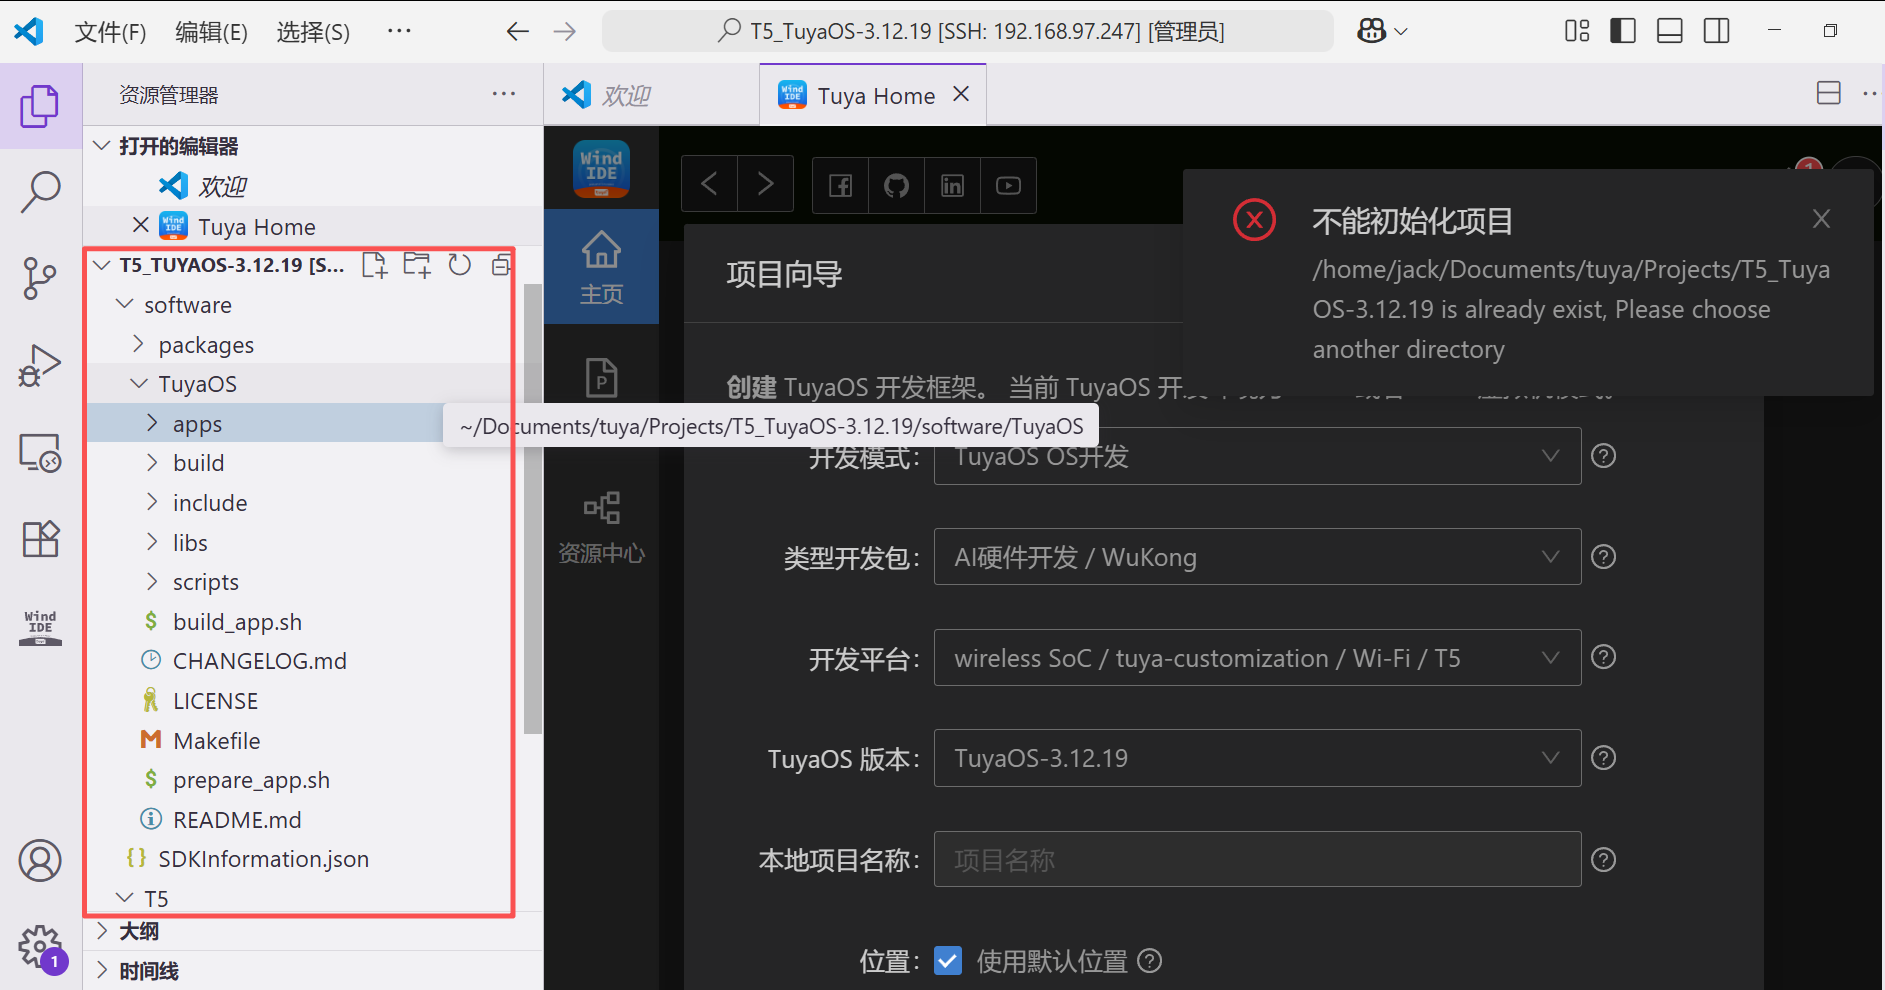Collapse all folders in explorer
Screen dimensions: 1885x990
pyautogui.click(x=501, y=265)
